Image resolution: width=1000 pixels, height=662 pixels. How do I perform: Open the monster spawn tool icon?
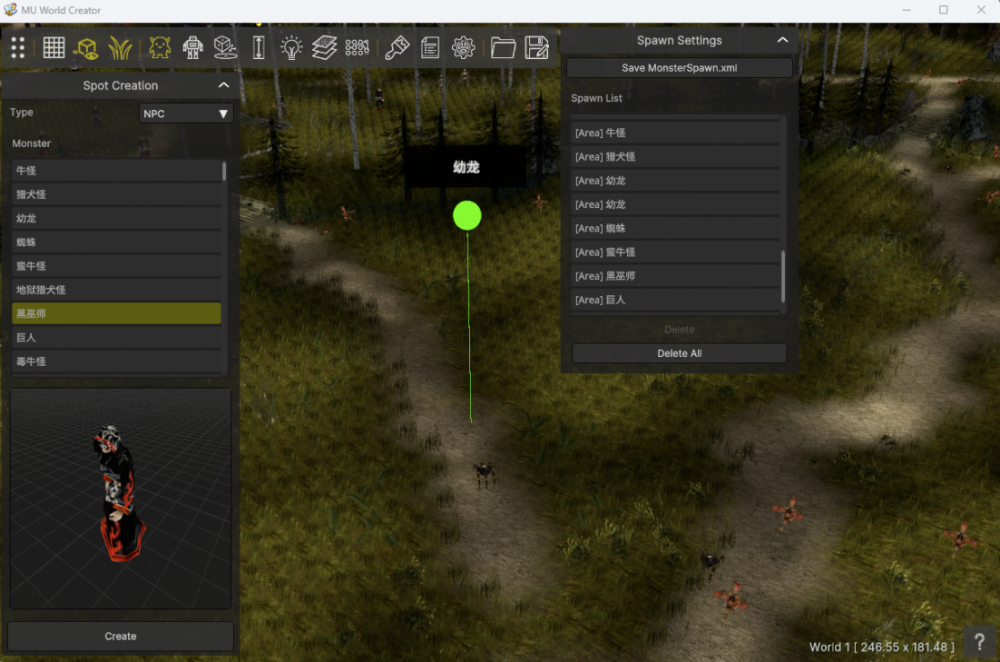(x=160, y=47)
